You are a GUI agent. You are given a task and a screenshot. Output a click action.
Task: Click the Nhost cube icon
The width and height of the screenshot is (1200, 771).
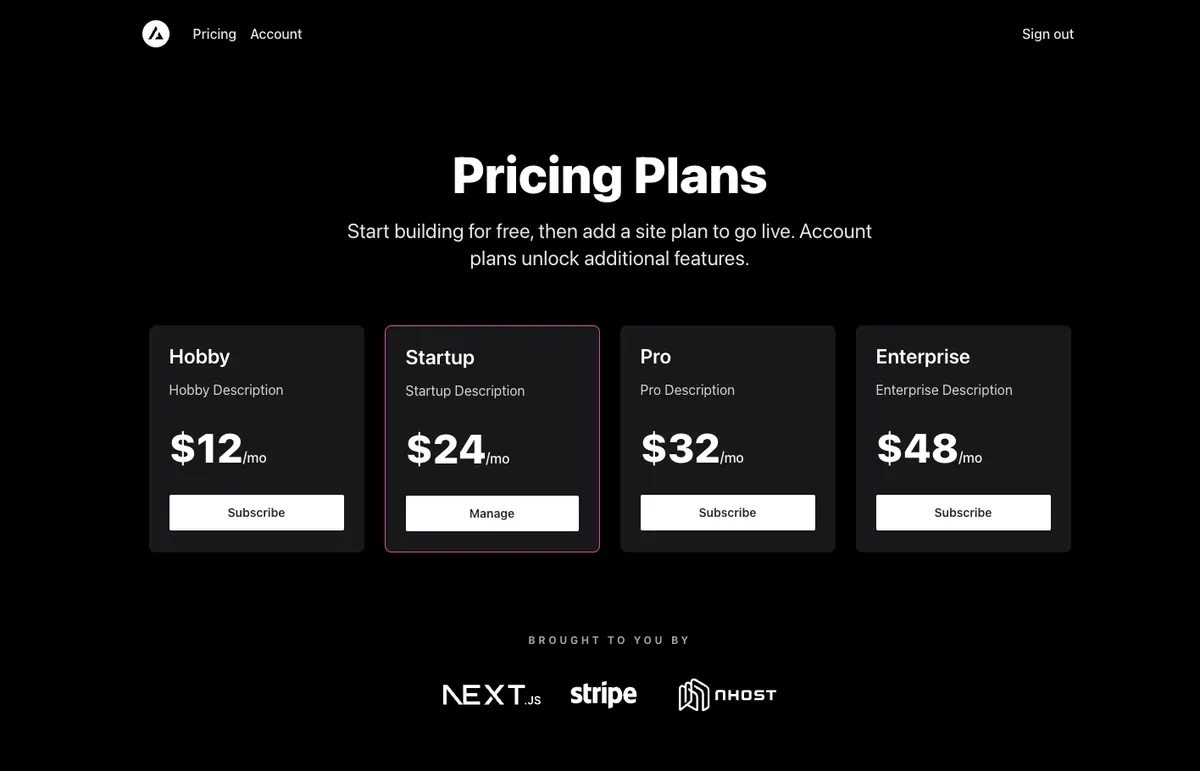click(x=693, y=695)
